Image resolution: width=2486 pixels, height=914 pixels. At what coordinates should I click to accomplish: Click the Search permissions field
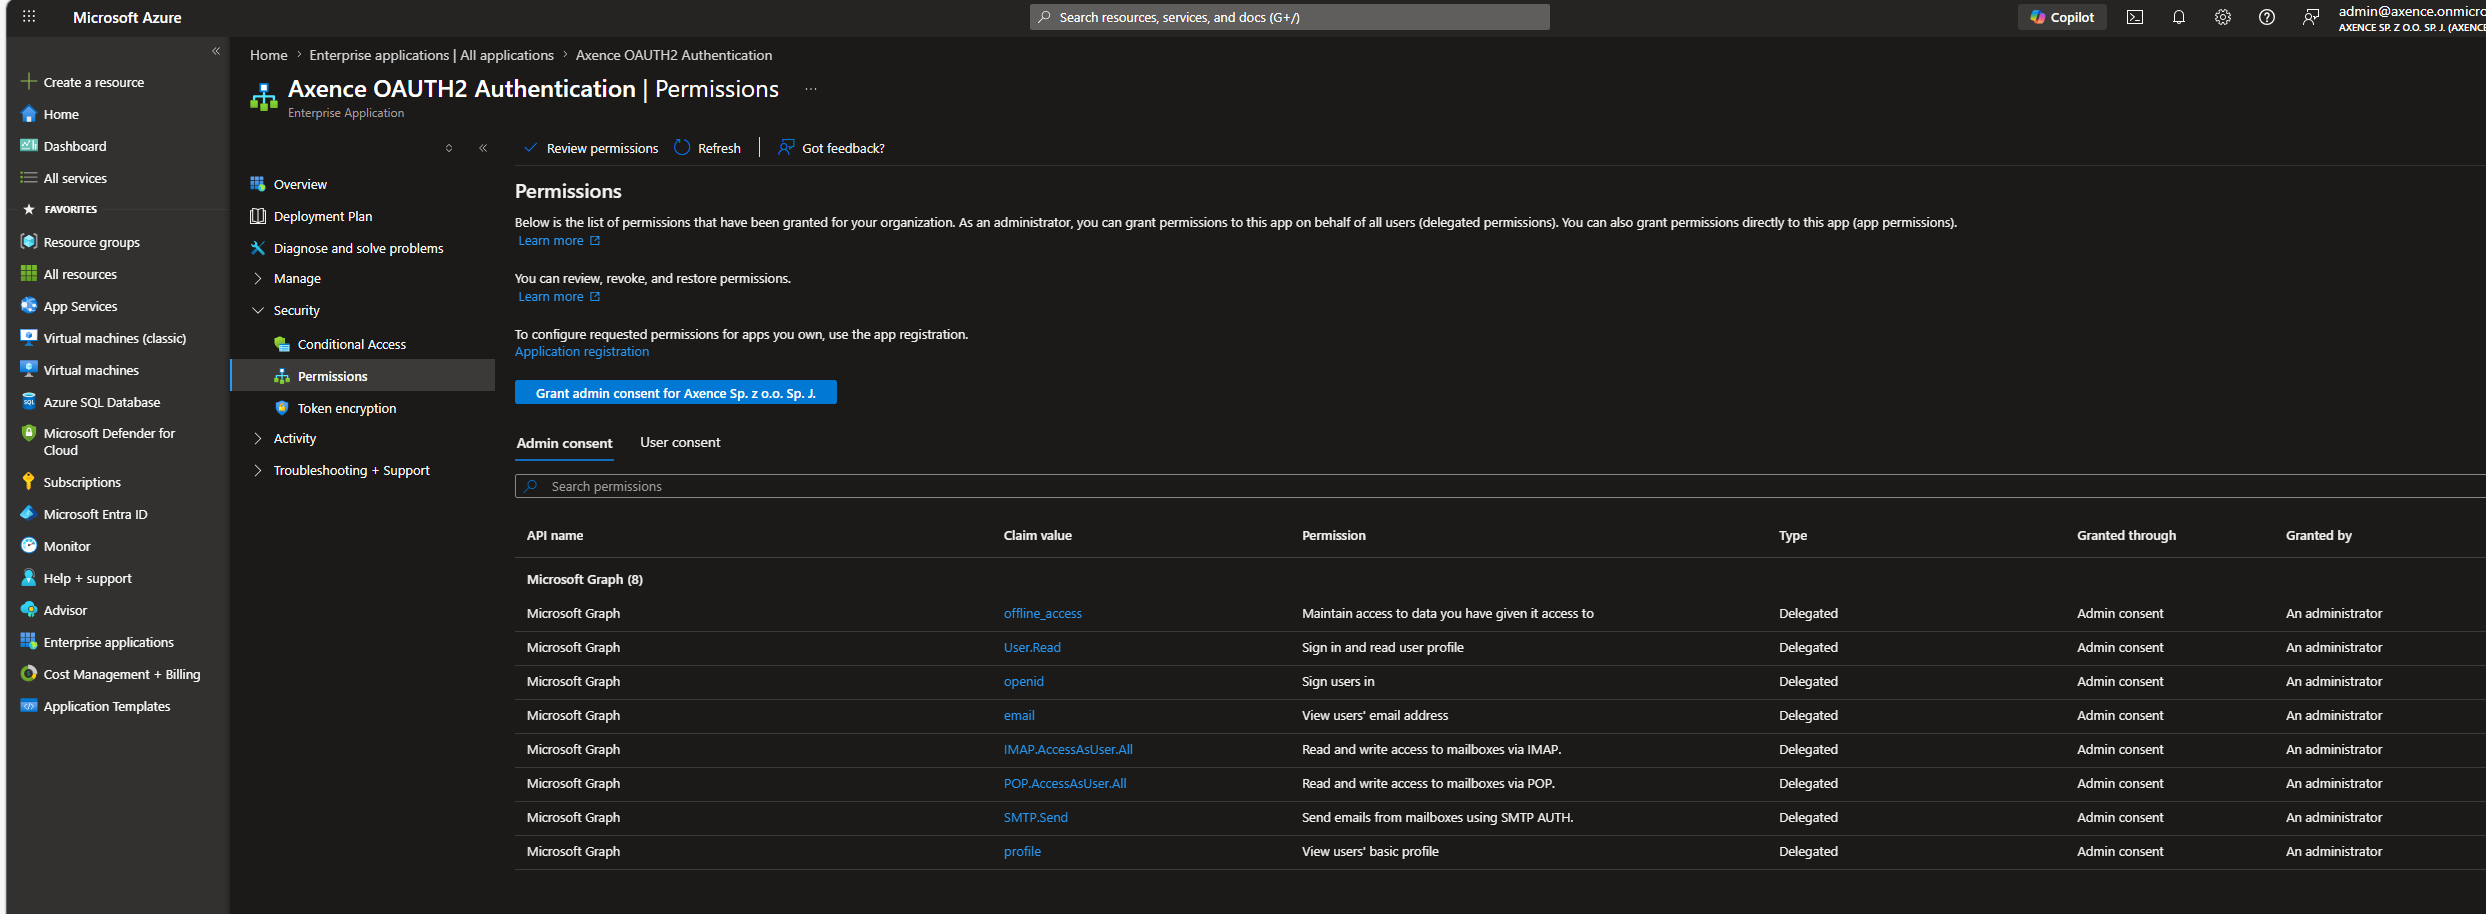(1500, 486)
